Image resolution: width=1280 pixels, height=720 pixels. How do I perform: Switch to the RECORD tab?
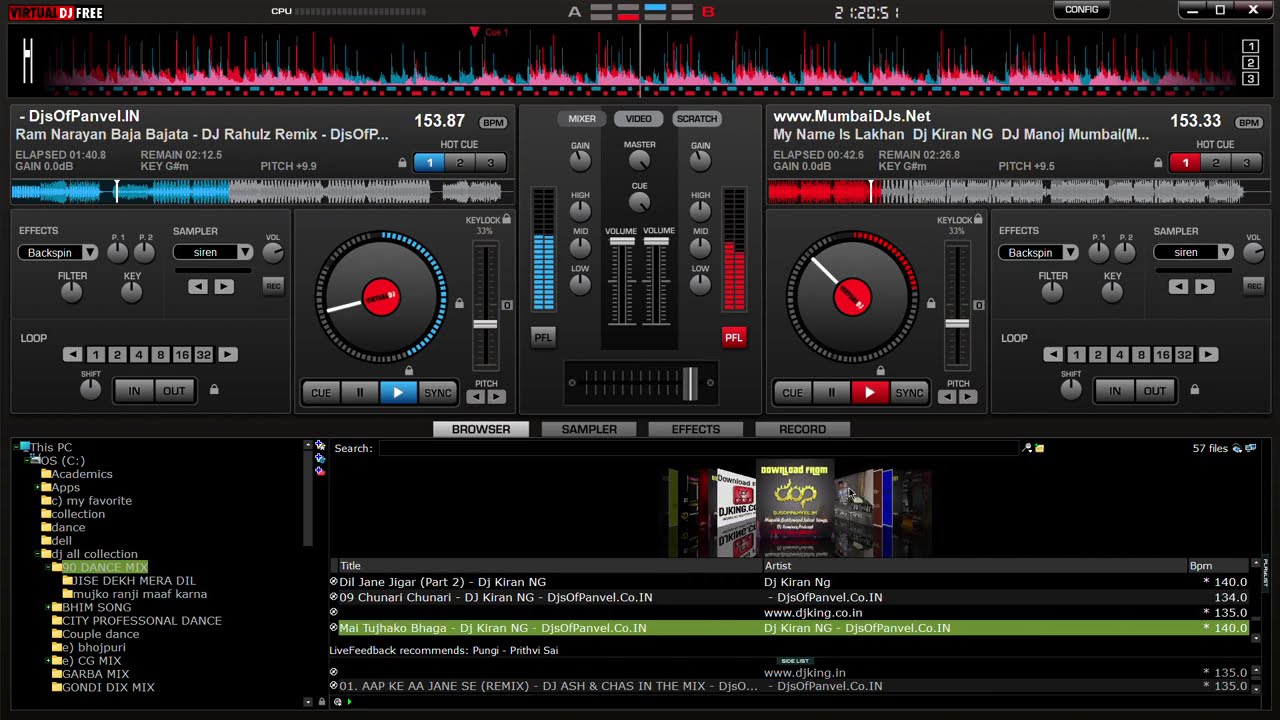point(802,429)
